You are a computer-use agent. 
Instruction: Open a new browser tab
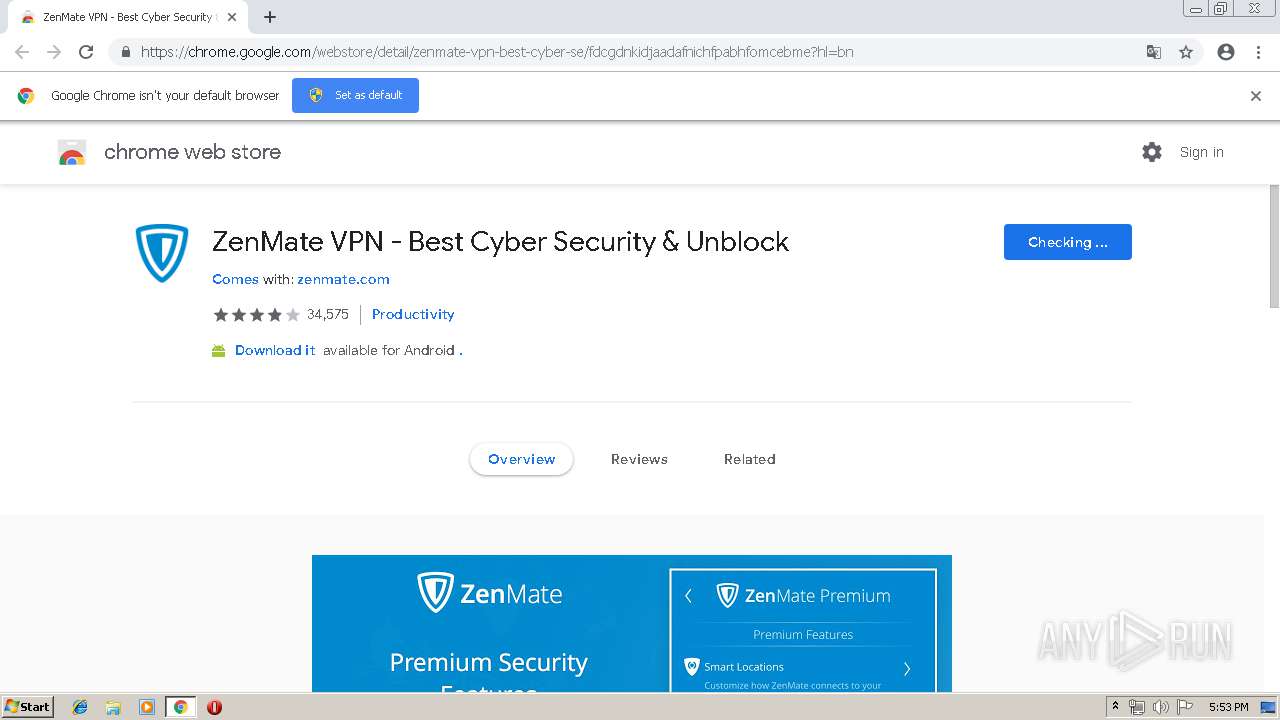[x=270, y=17]
